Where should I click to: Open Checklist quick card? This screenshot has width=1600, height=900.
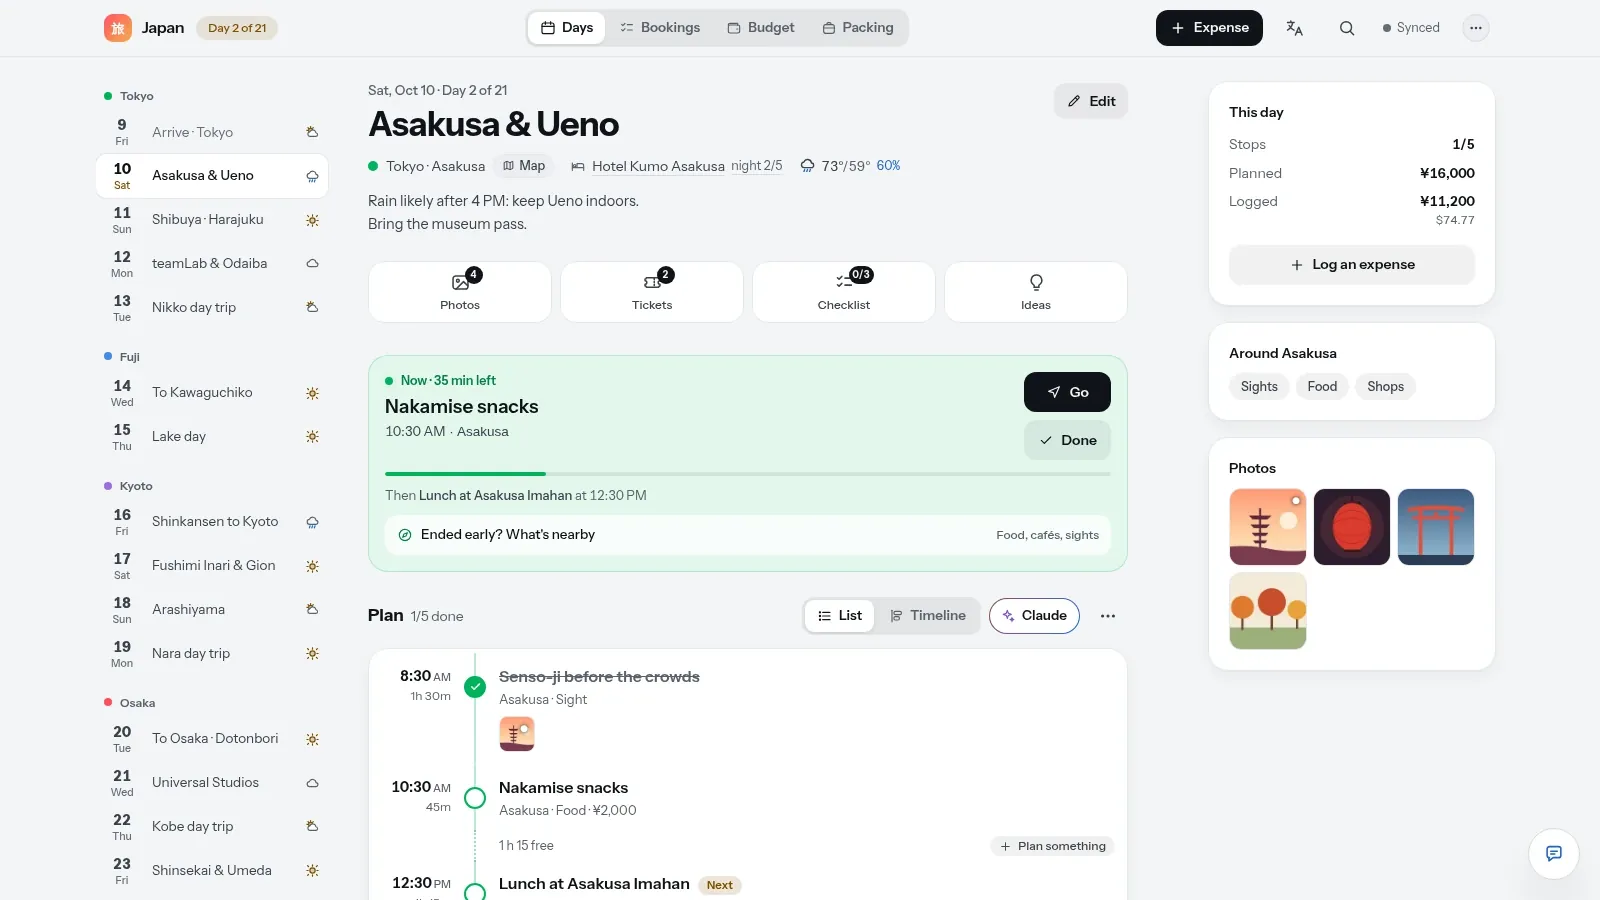click(x=844, y=292)
